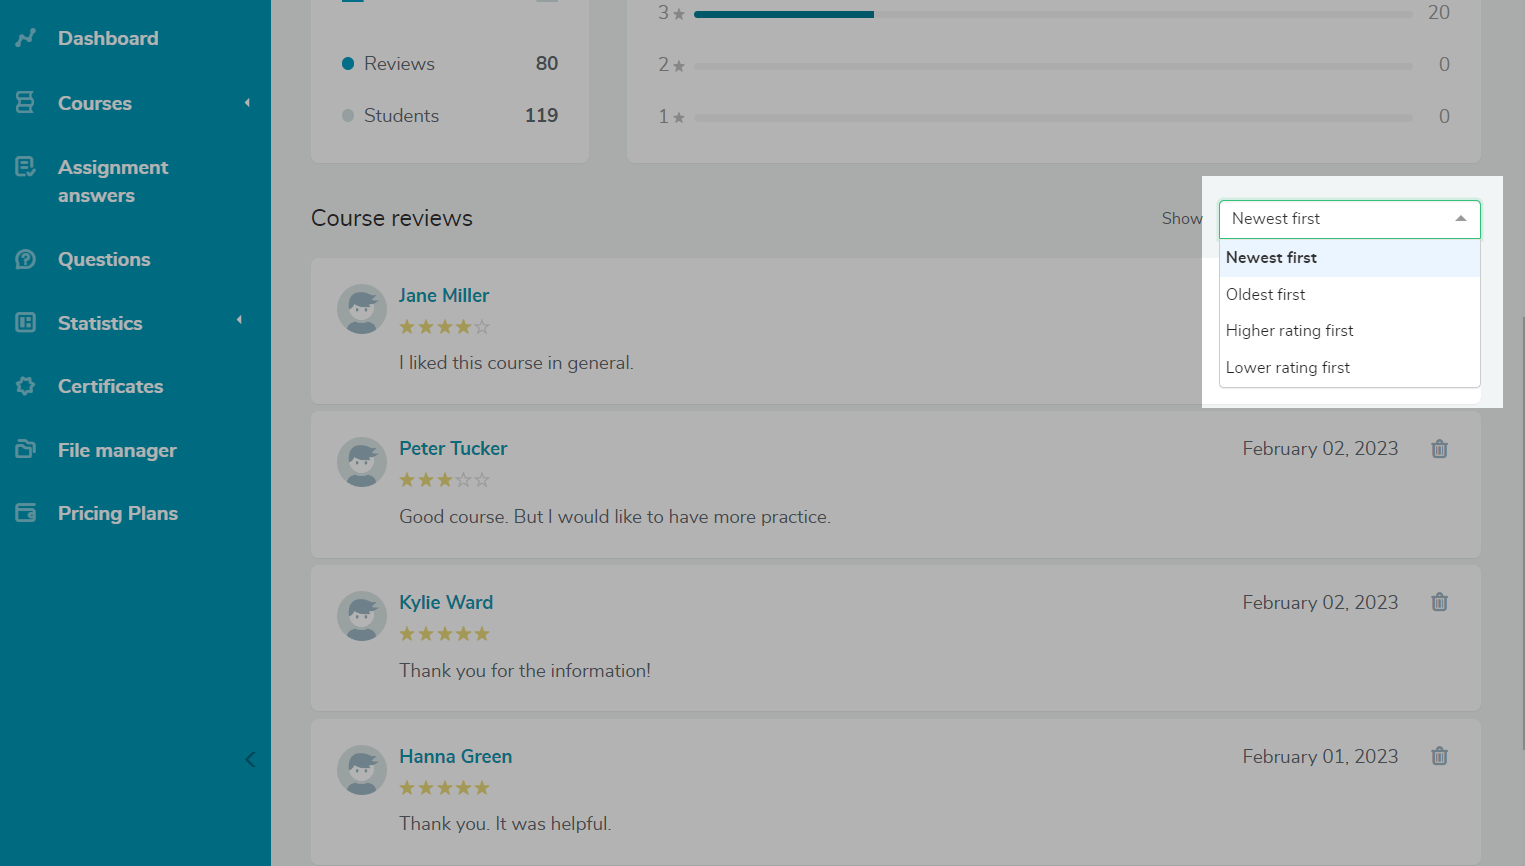Click Kylie Ward's avatar thumbnail
Image resolution: width=1525 pixels, height=866 pixels.
(362, 616)
